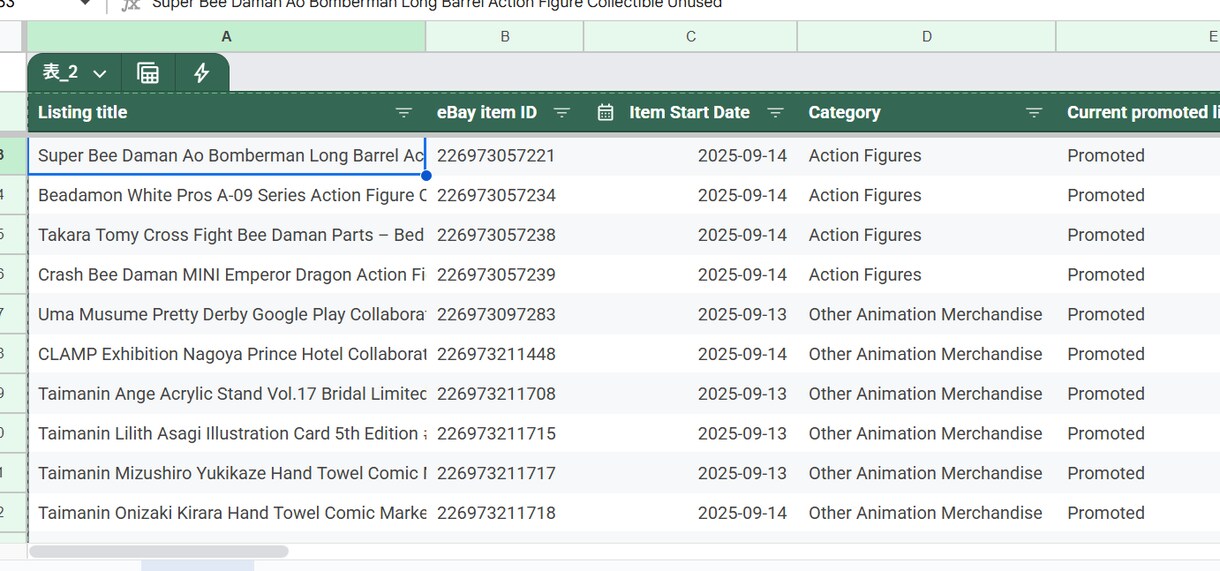Click into the formula bar text

tap(437, 4)
